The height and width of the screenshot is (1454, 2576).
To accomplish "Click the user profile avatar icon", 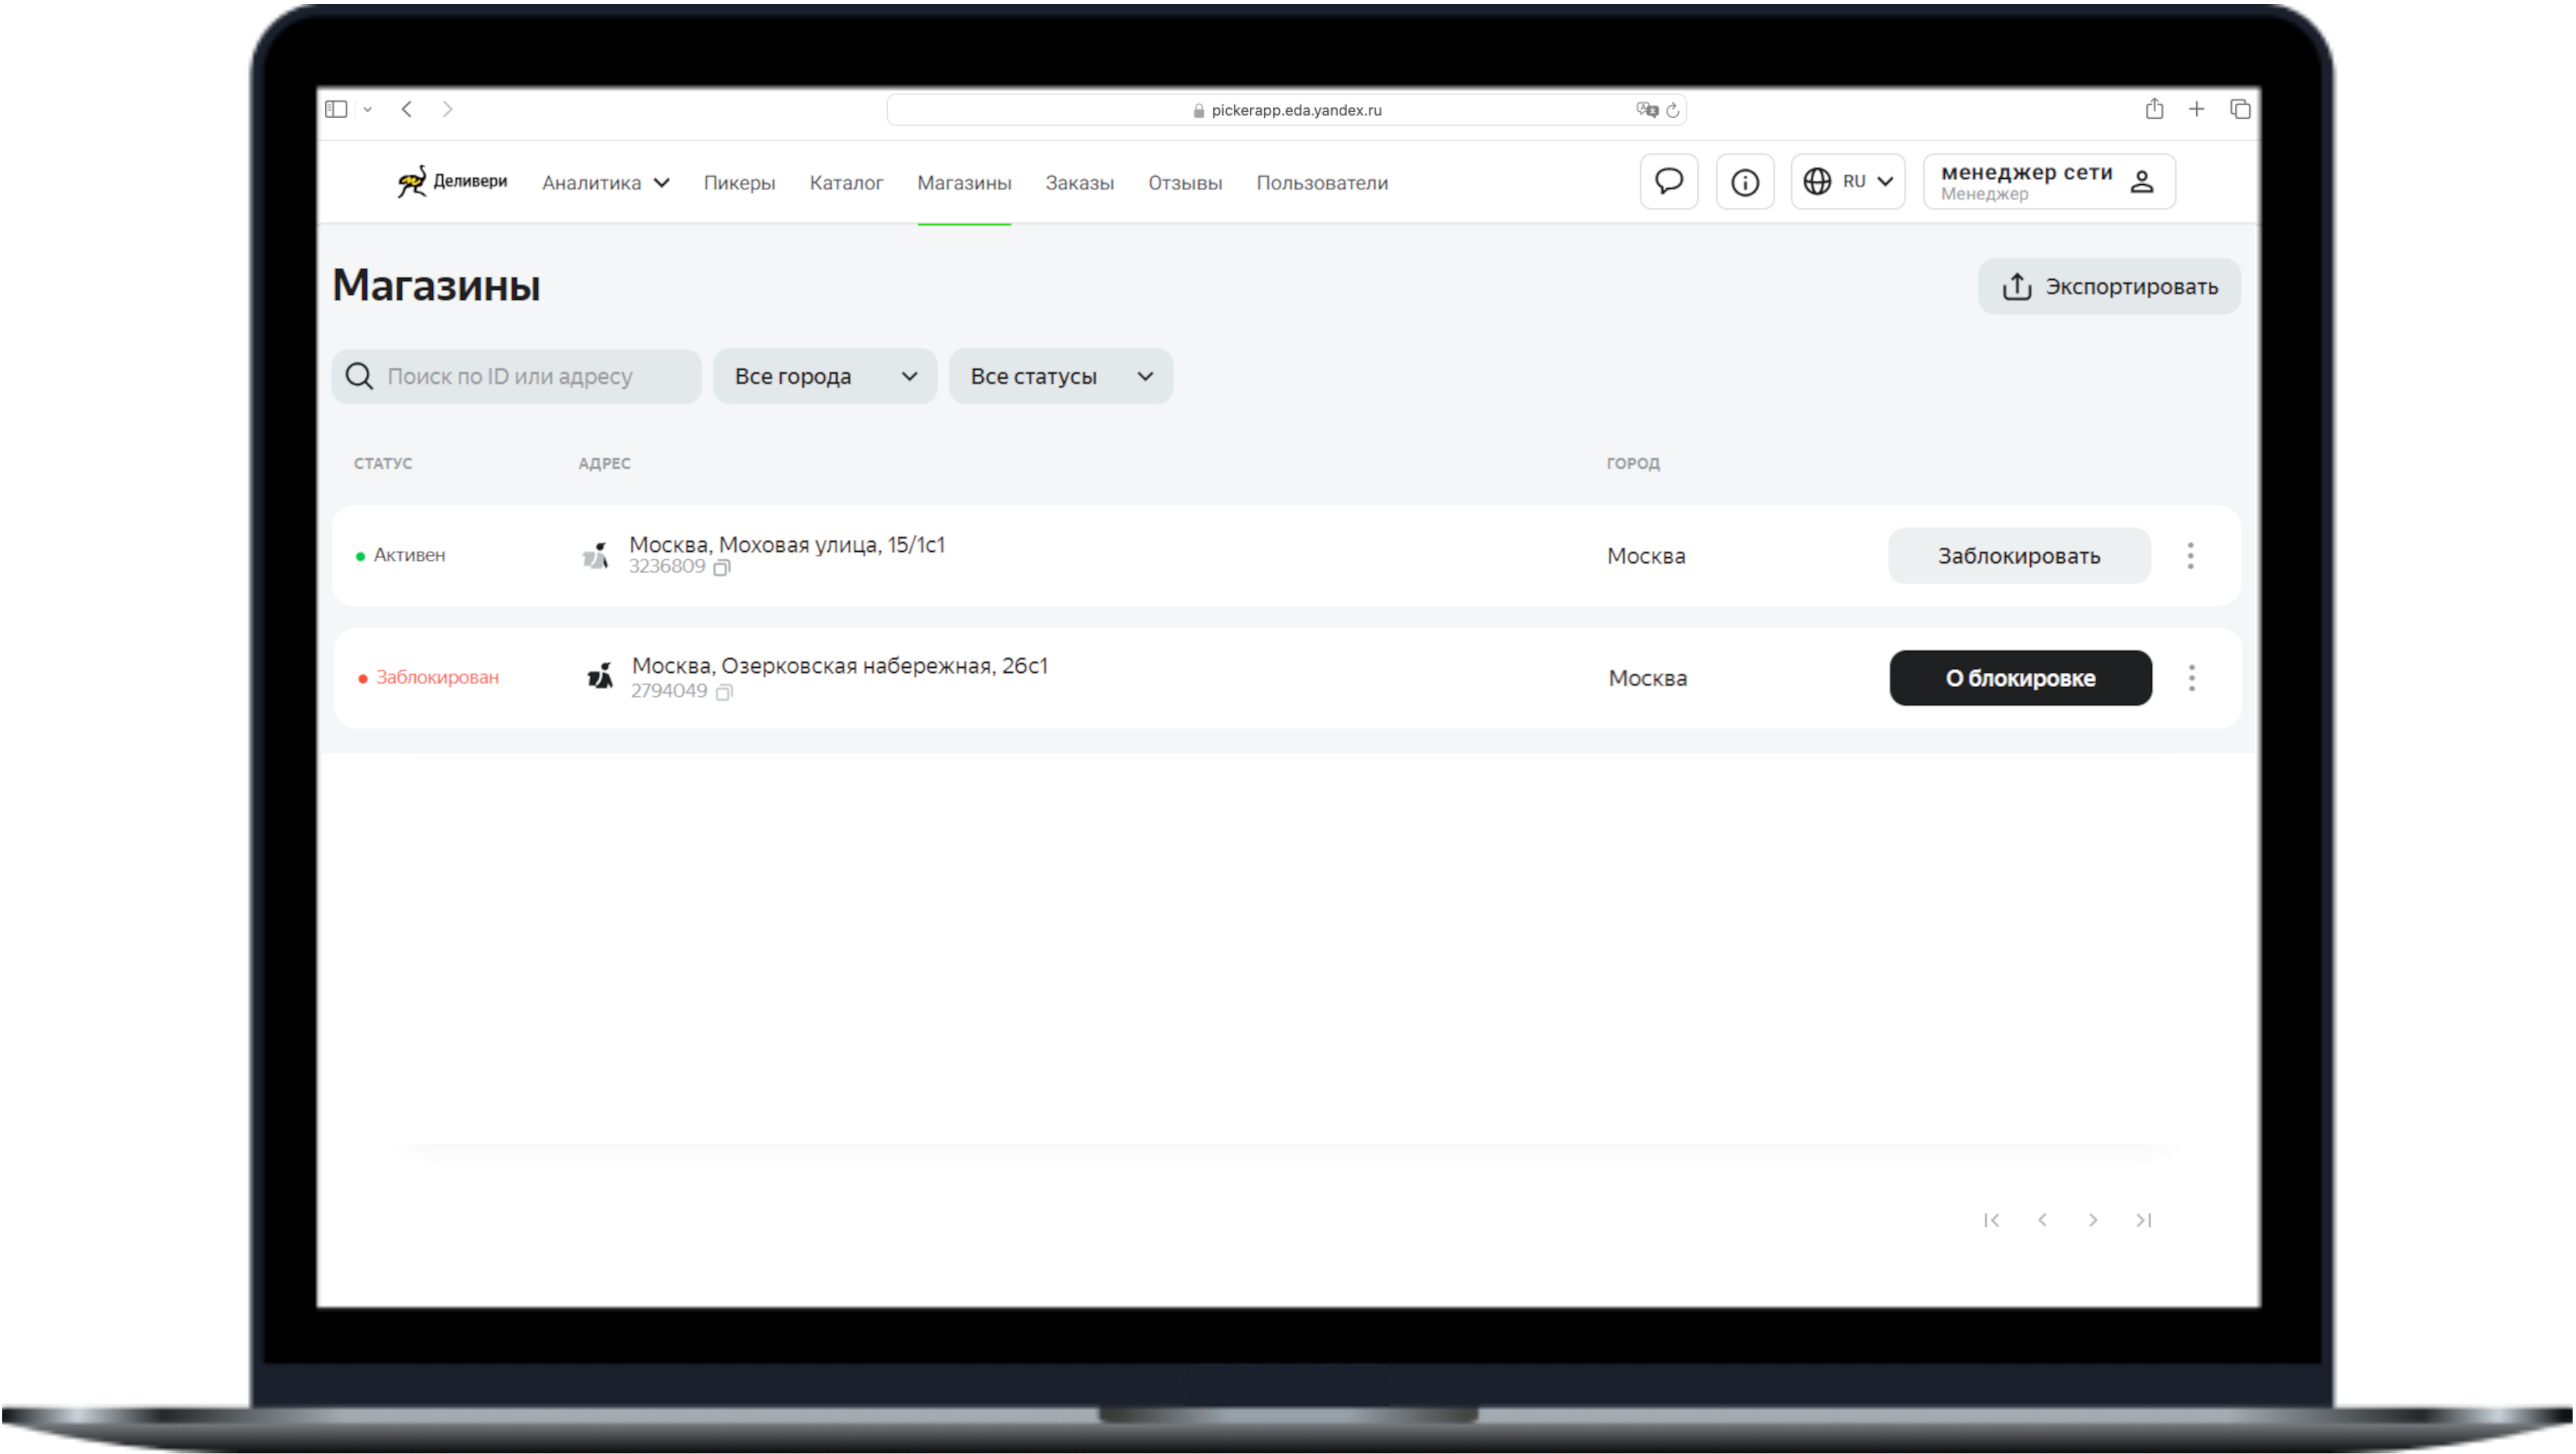I will [x=2142, y=182].
